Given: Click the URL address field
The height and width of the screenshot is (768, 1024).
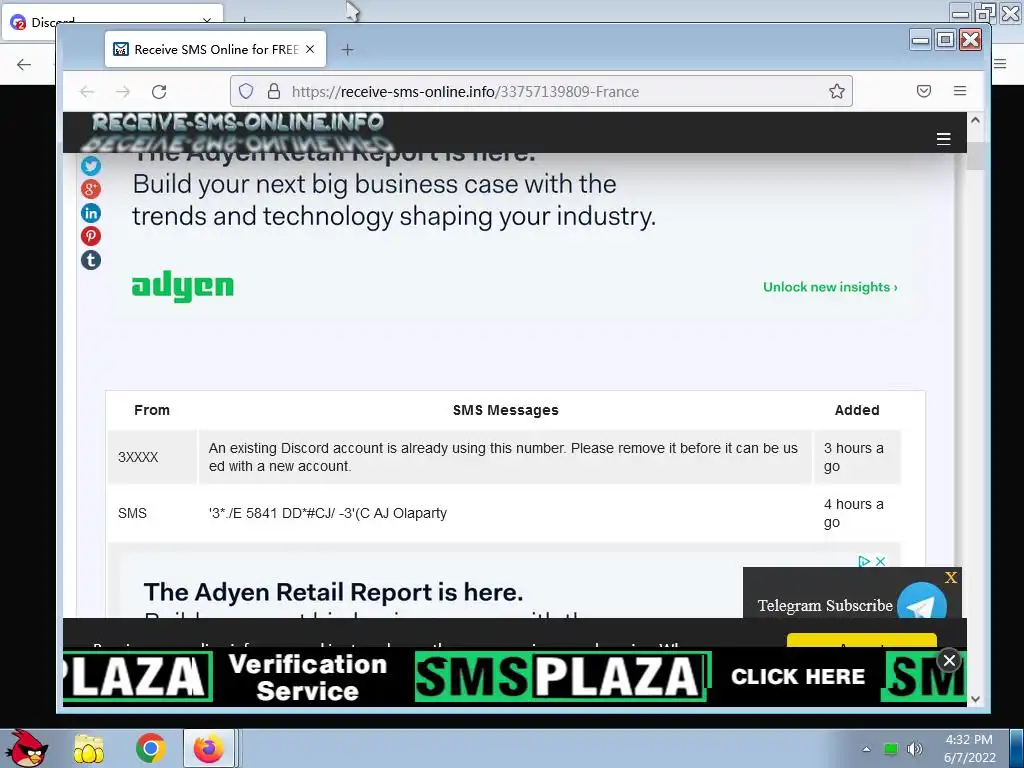Looking at the screenshot, I should 541,91.
